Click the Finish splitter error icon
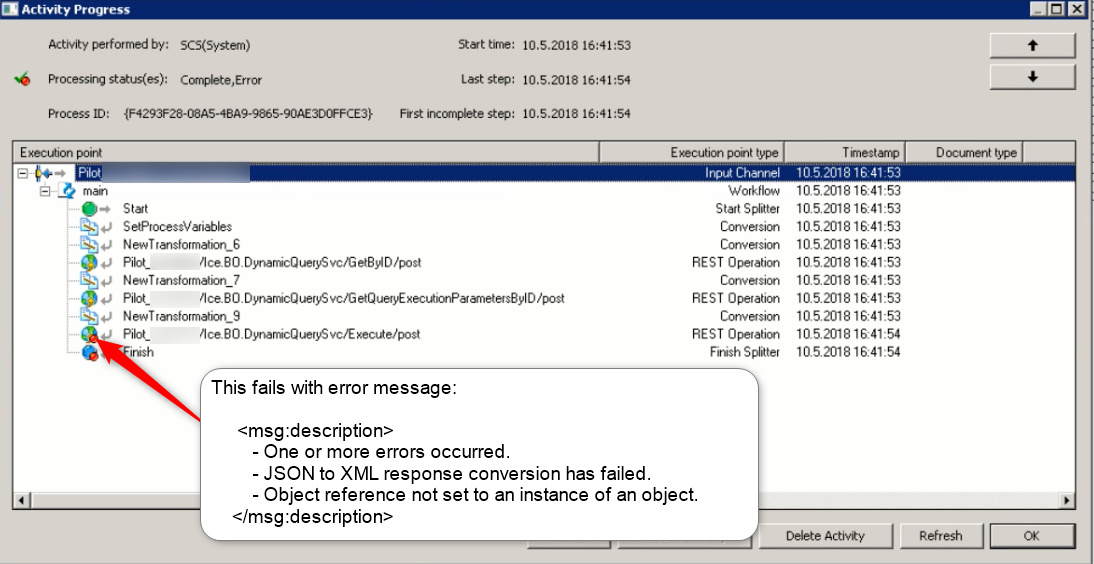1094x564 pixels. 90,352
